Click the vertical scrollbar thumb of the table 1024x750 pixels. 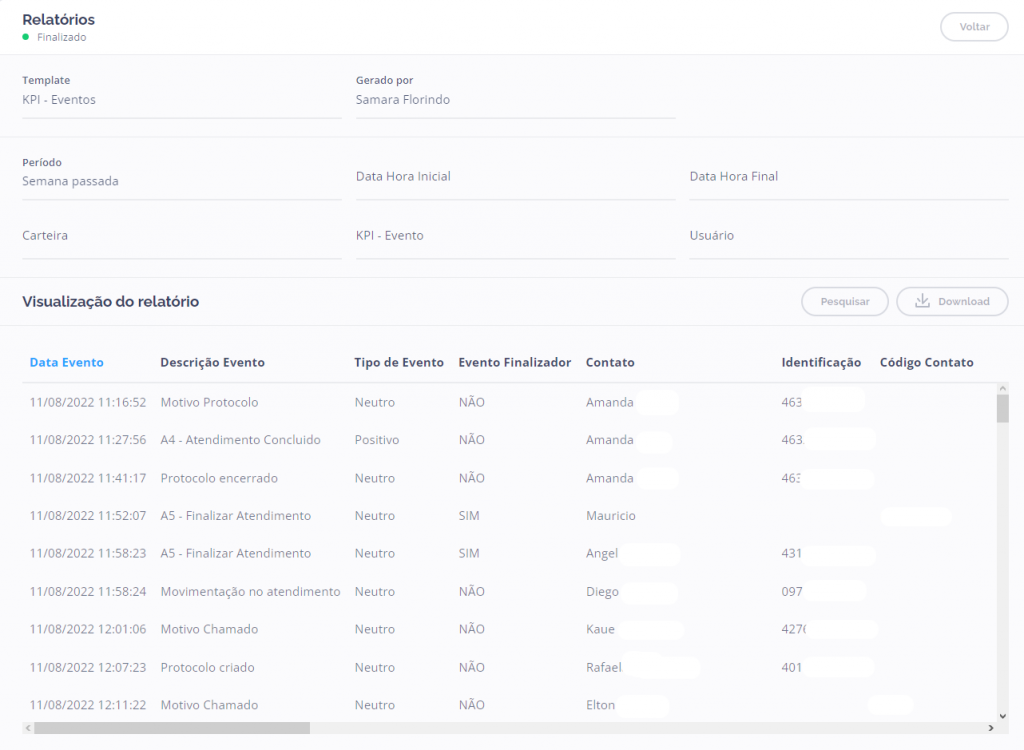pos(1002,408)
